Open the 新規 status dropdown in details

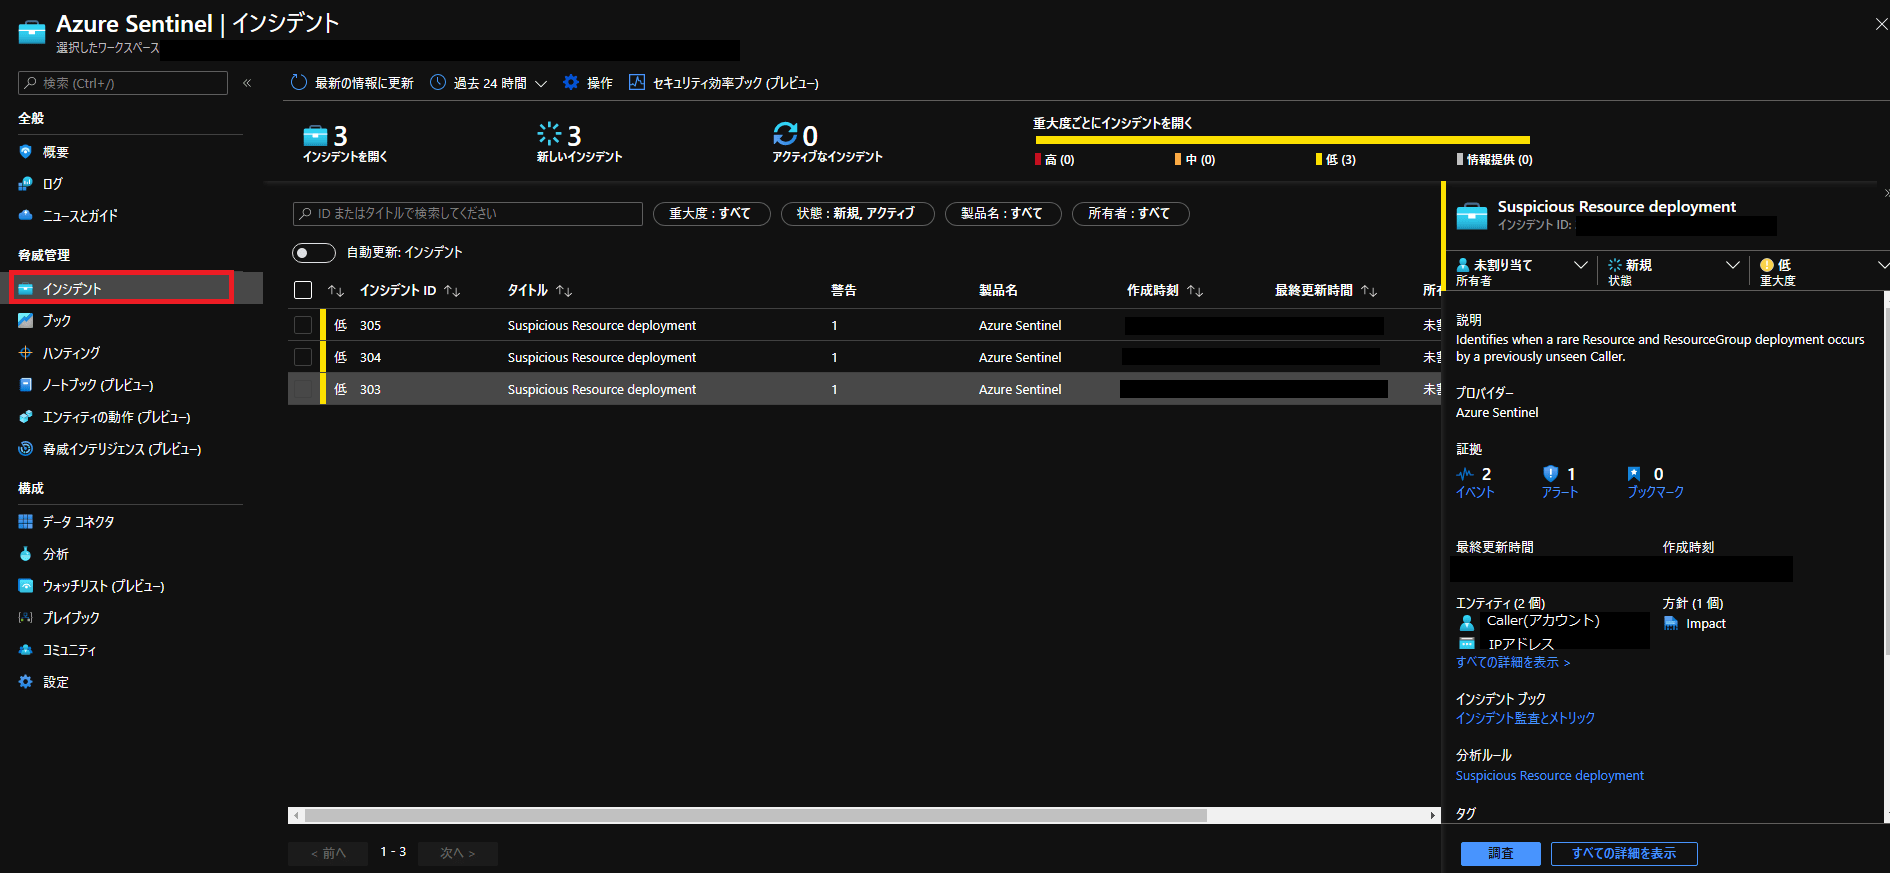(1674, 271)
